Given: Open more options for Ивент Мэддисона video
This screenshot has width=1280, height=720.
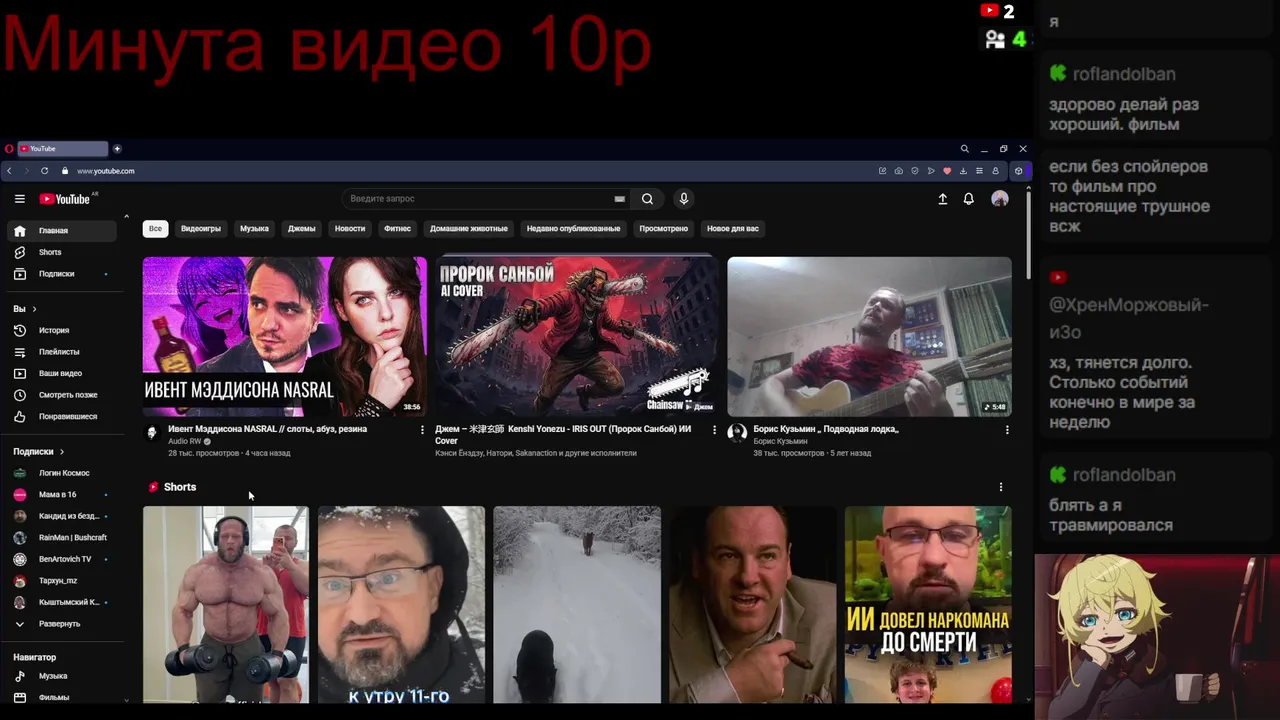Looking at the screenshot, I should click(422, 430).
